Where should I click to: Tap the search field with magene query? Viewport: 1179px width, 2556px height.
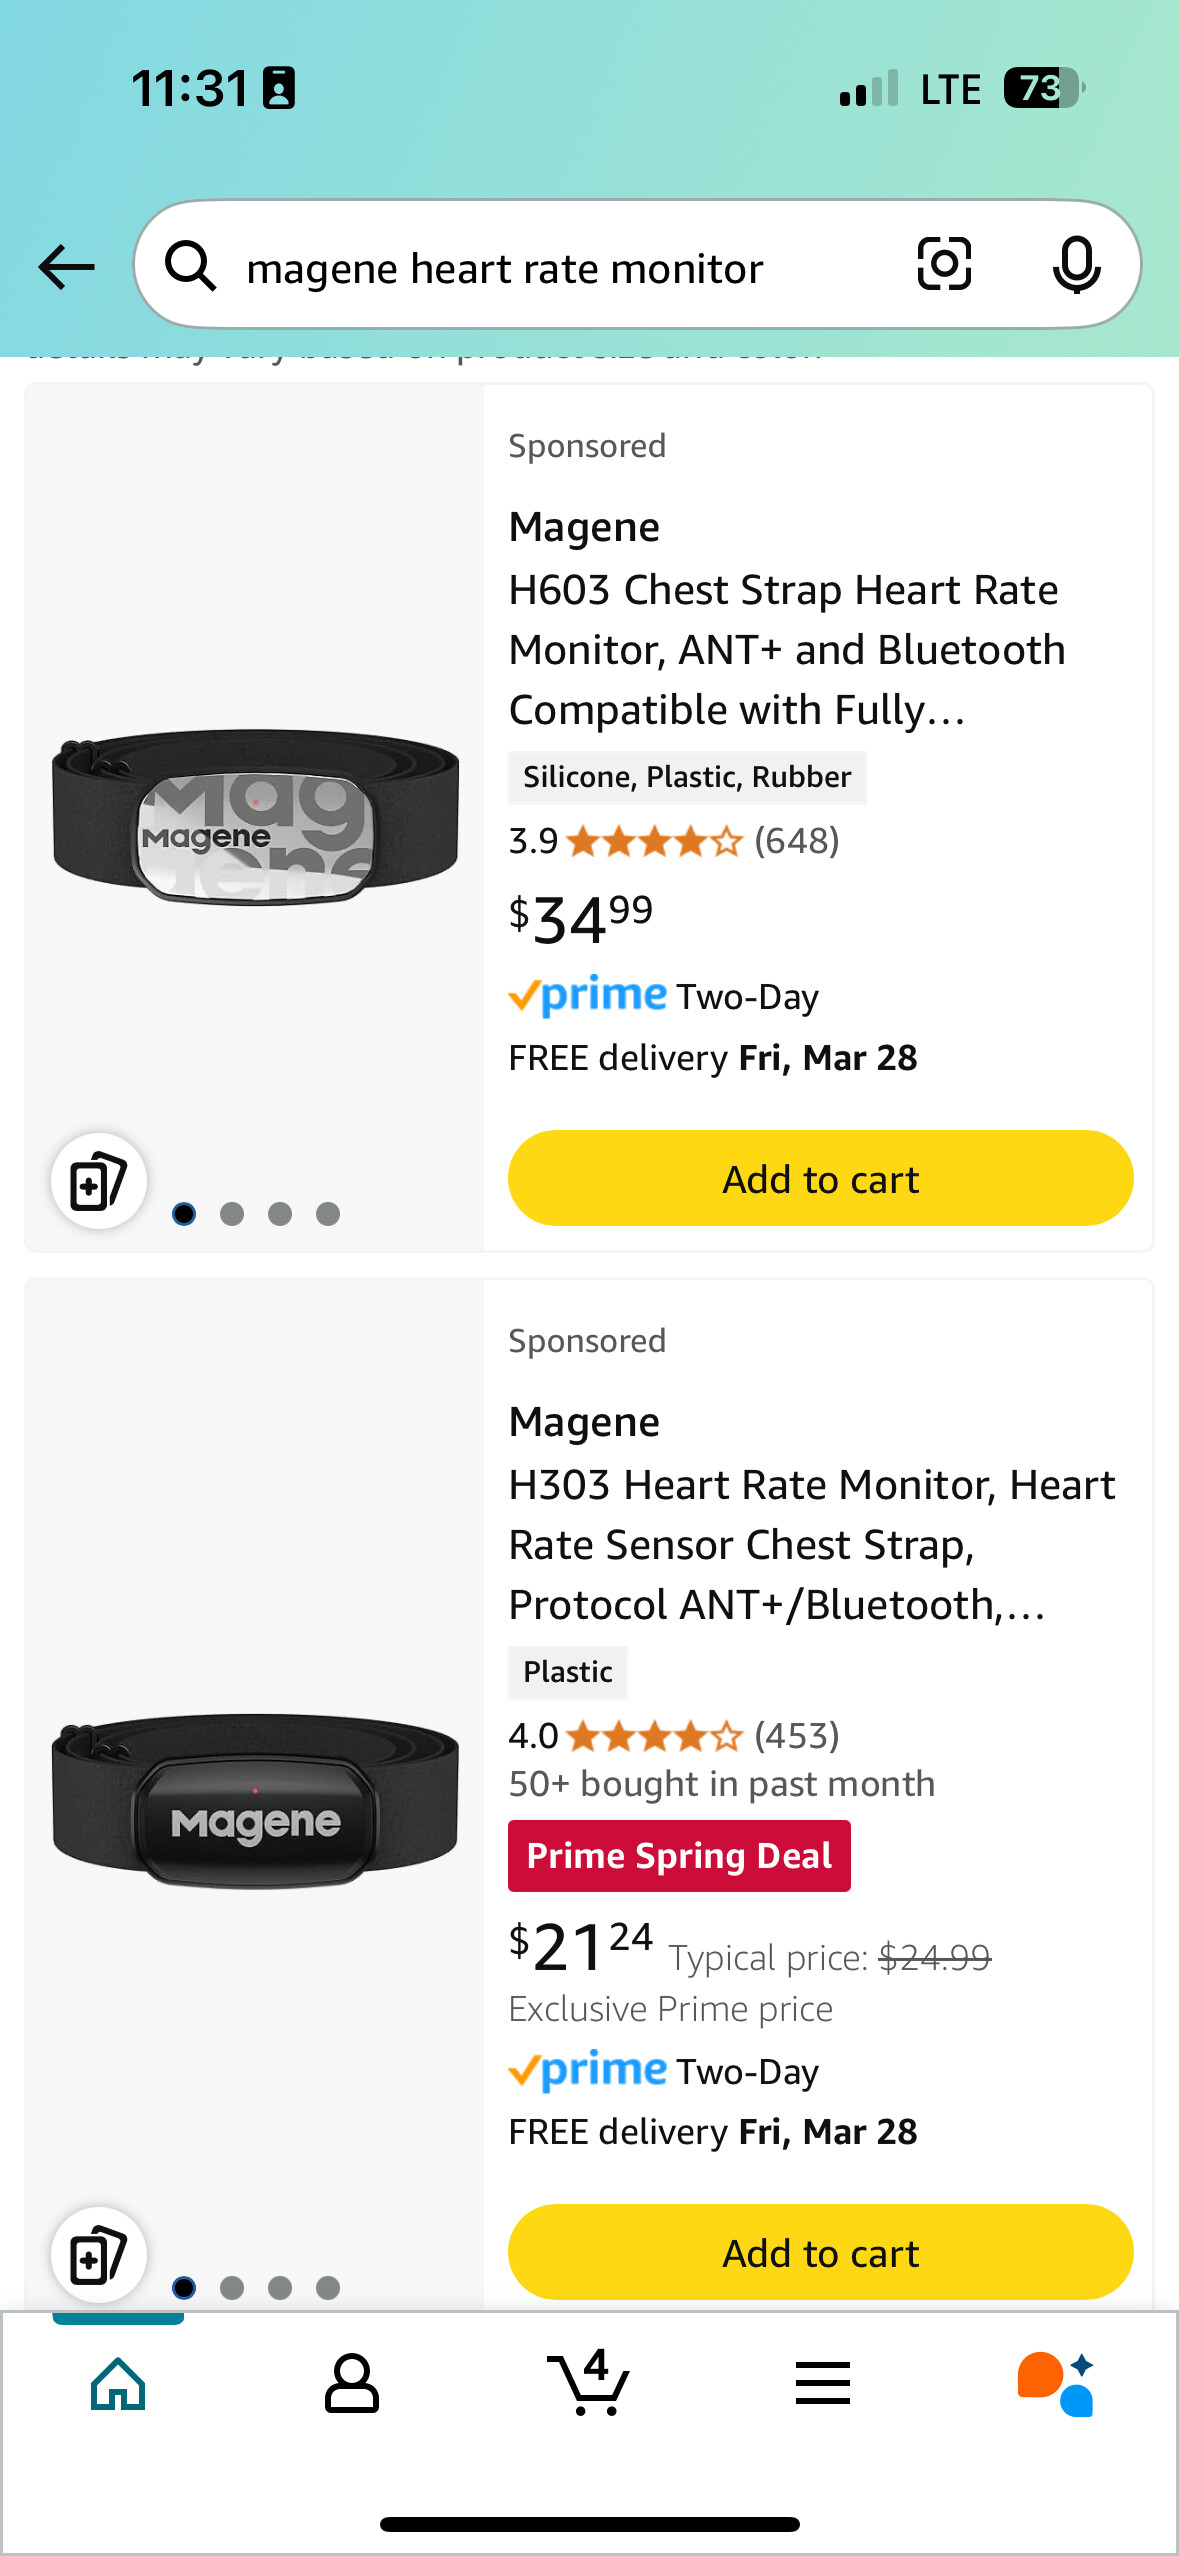click(x=560, y=268)
